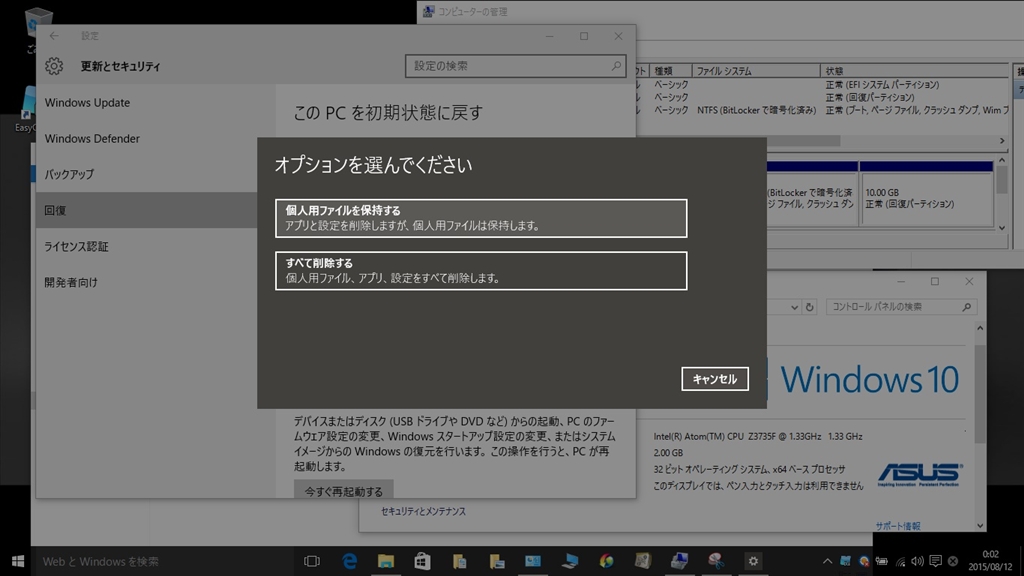This screenshot has width=1024, height=576.
Task: Click the ASUS logo in System window
Action: (920, 474)
